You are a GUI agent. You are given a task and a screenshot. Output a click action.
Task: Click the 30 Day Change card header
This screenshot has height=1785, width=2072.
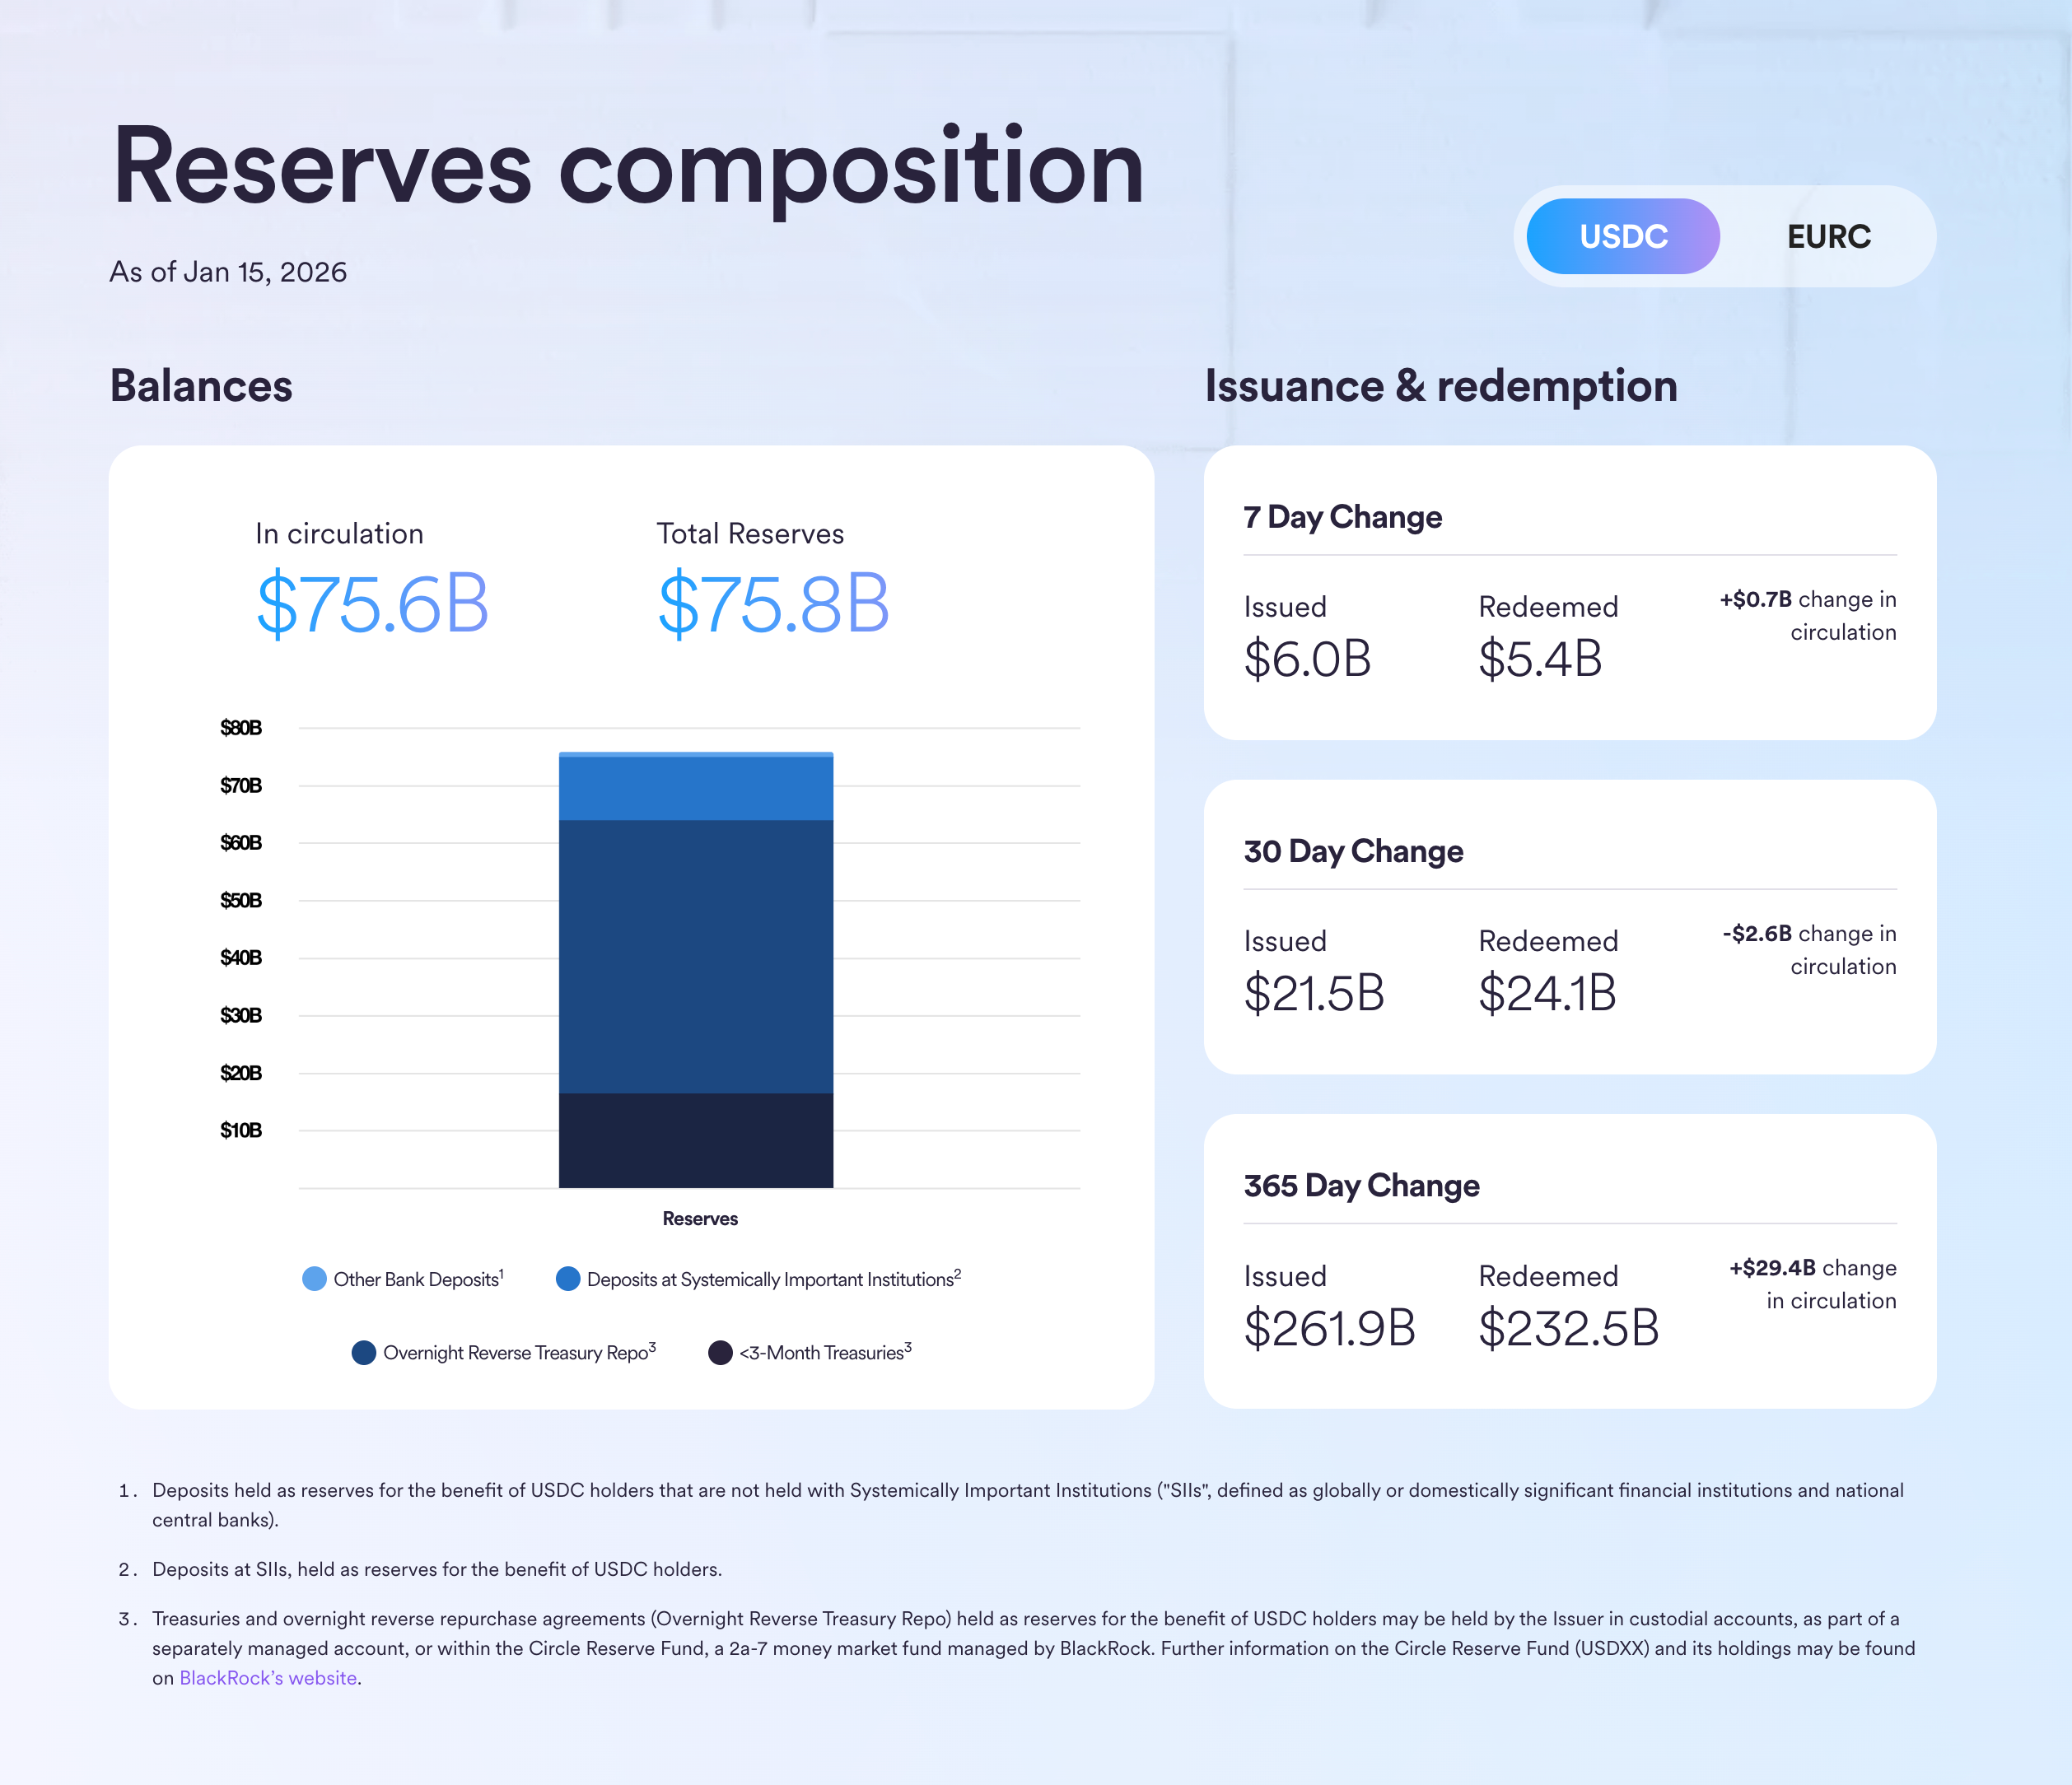click(x=1354, y=851)
